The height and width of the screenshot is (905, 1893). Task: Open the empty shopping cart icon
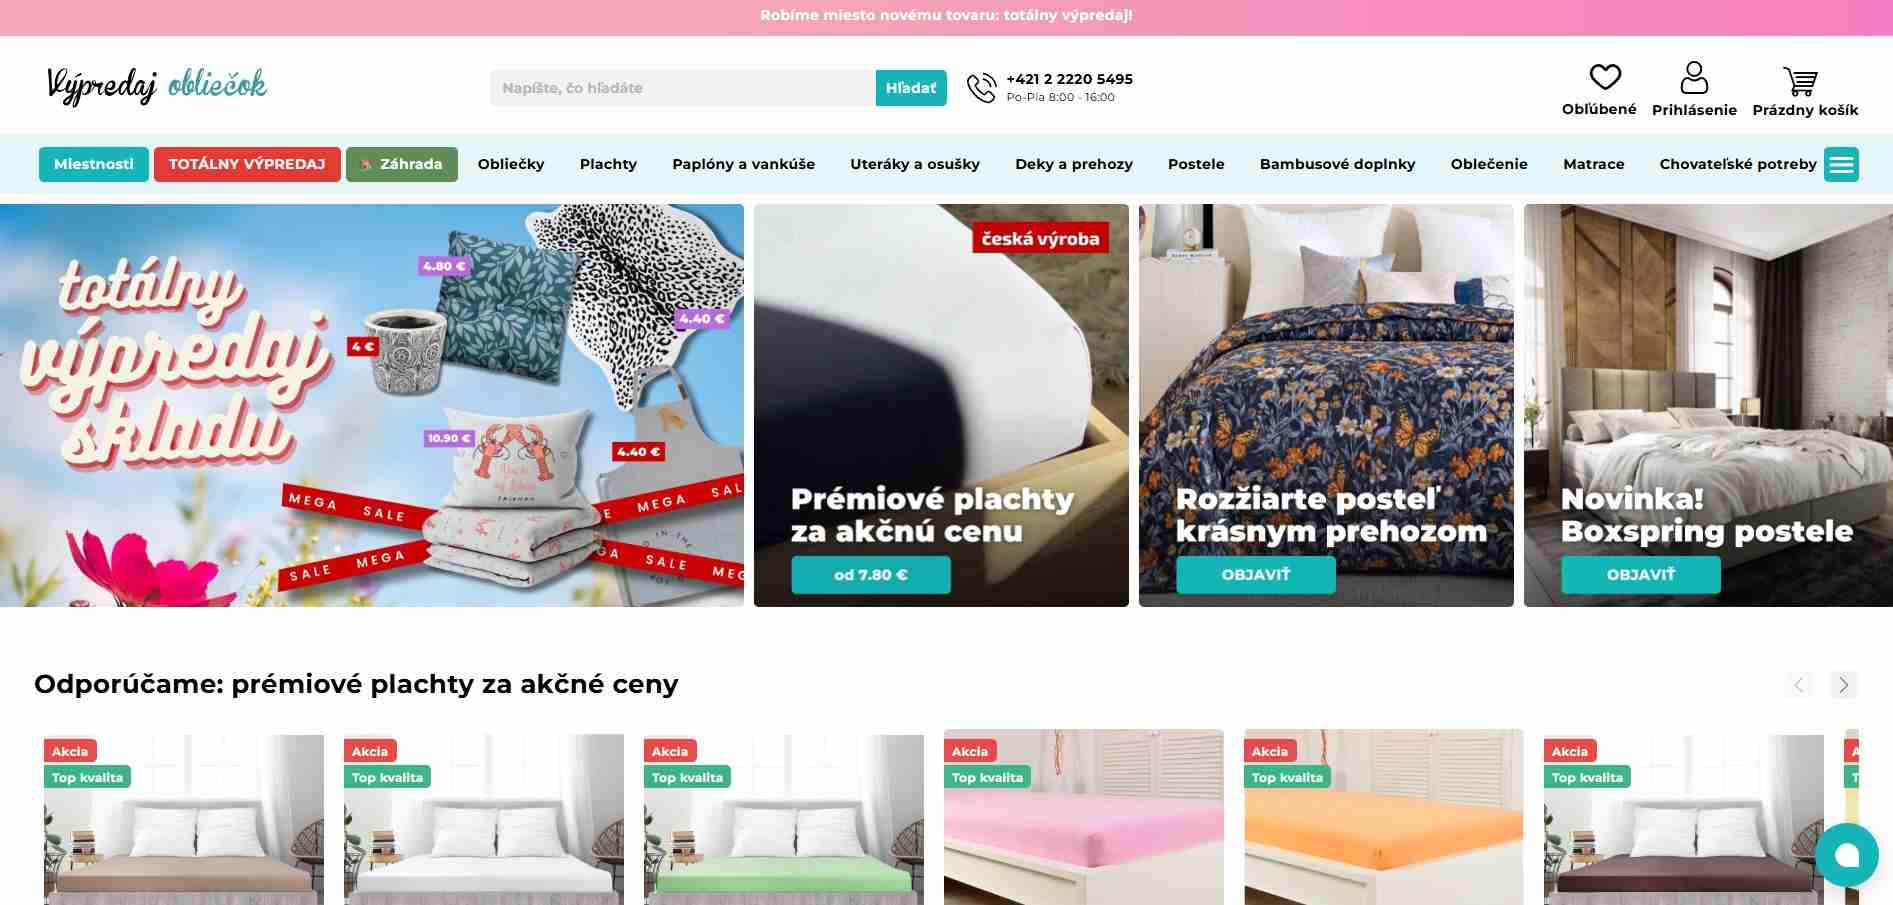point(1800,81)
